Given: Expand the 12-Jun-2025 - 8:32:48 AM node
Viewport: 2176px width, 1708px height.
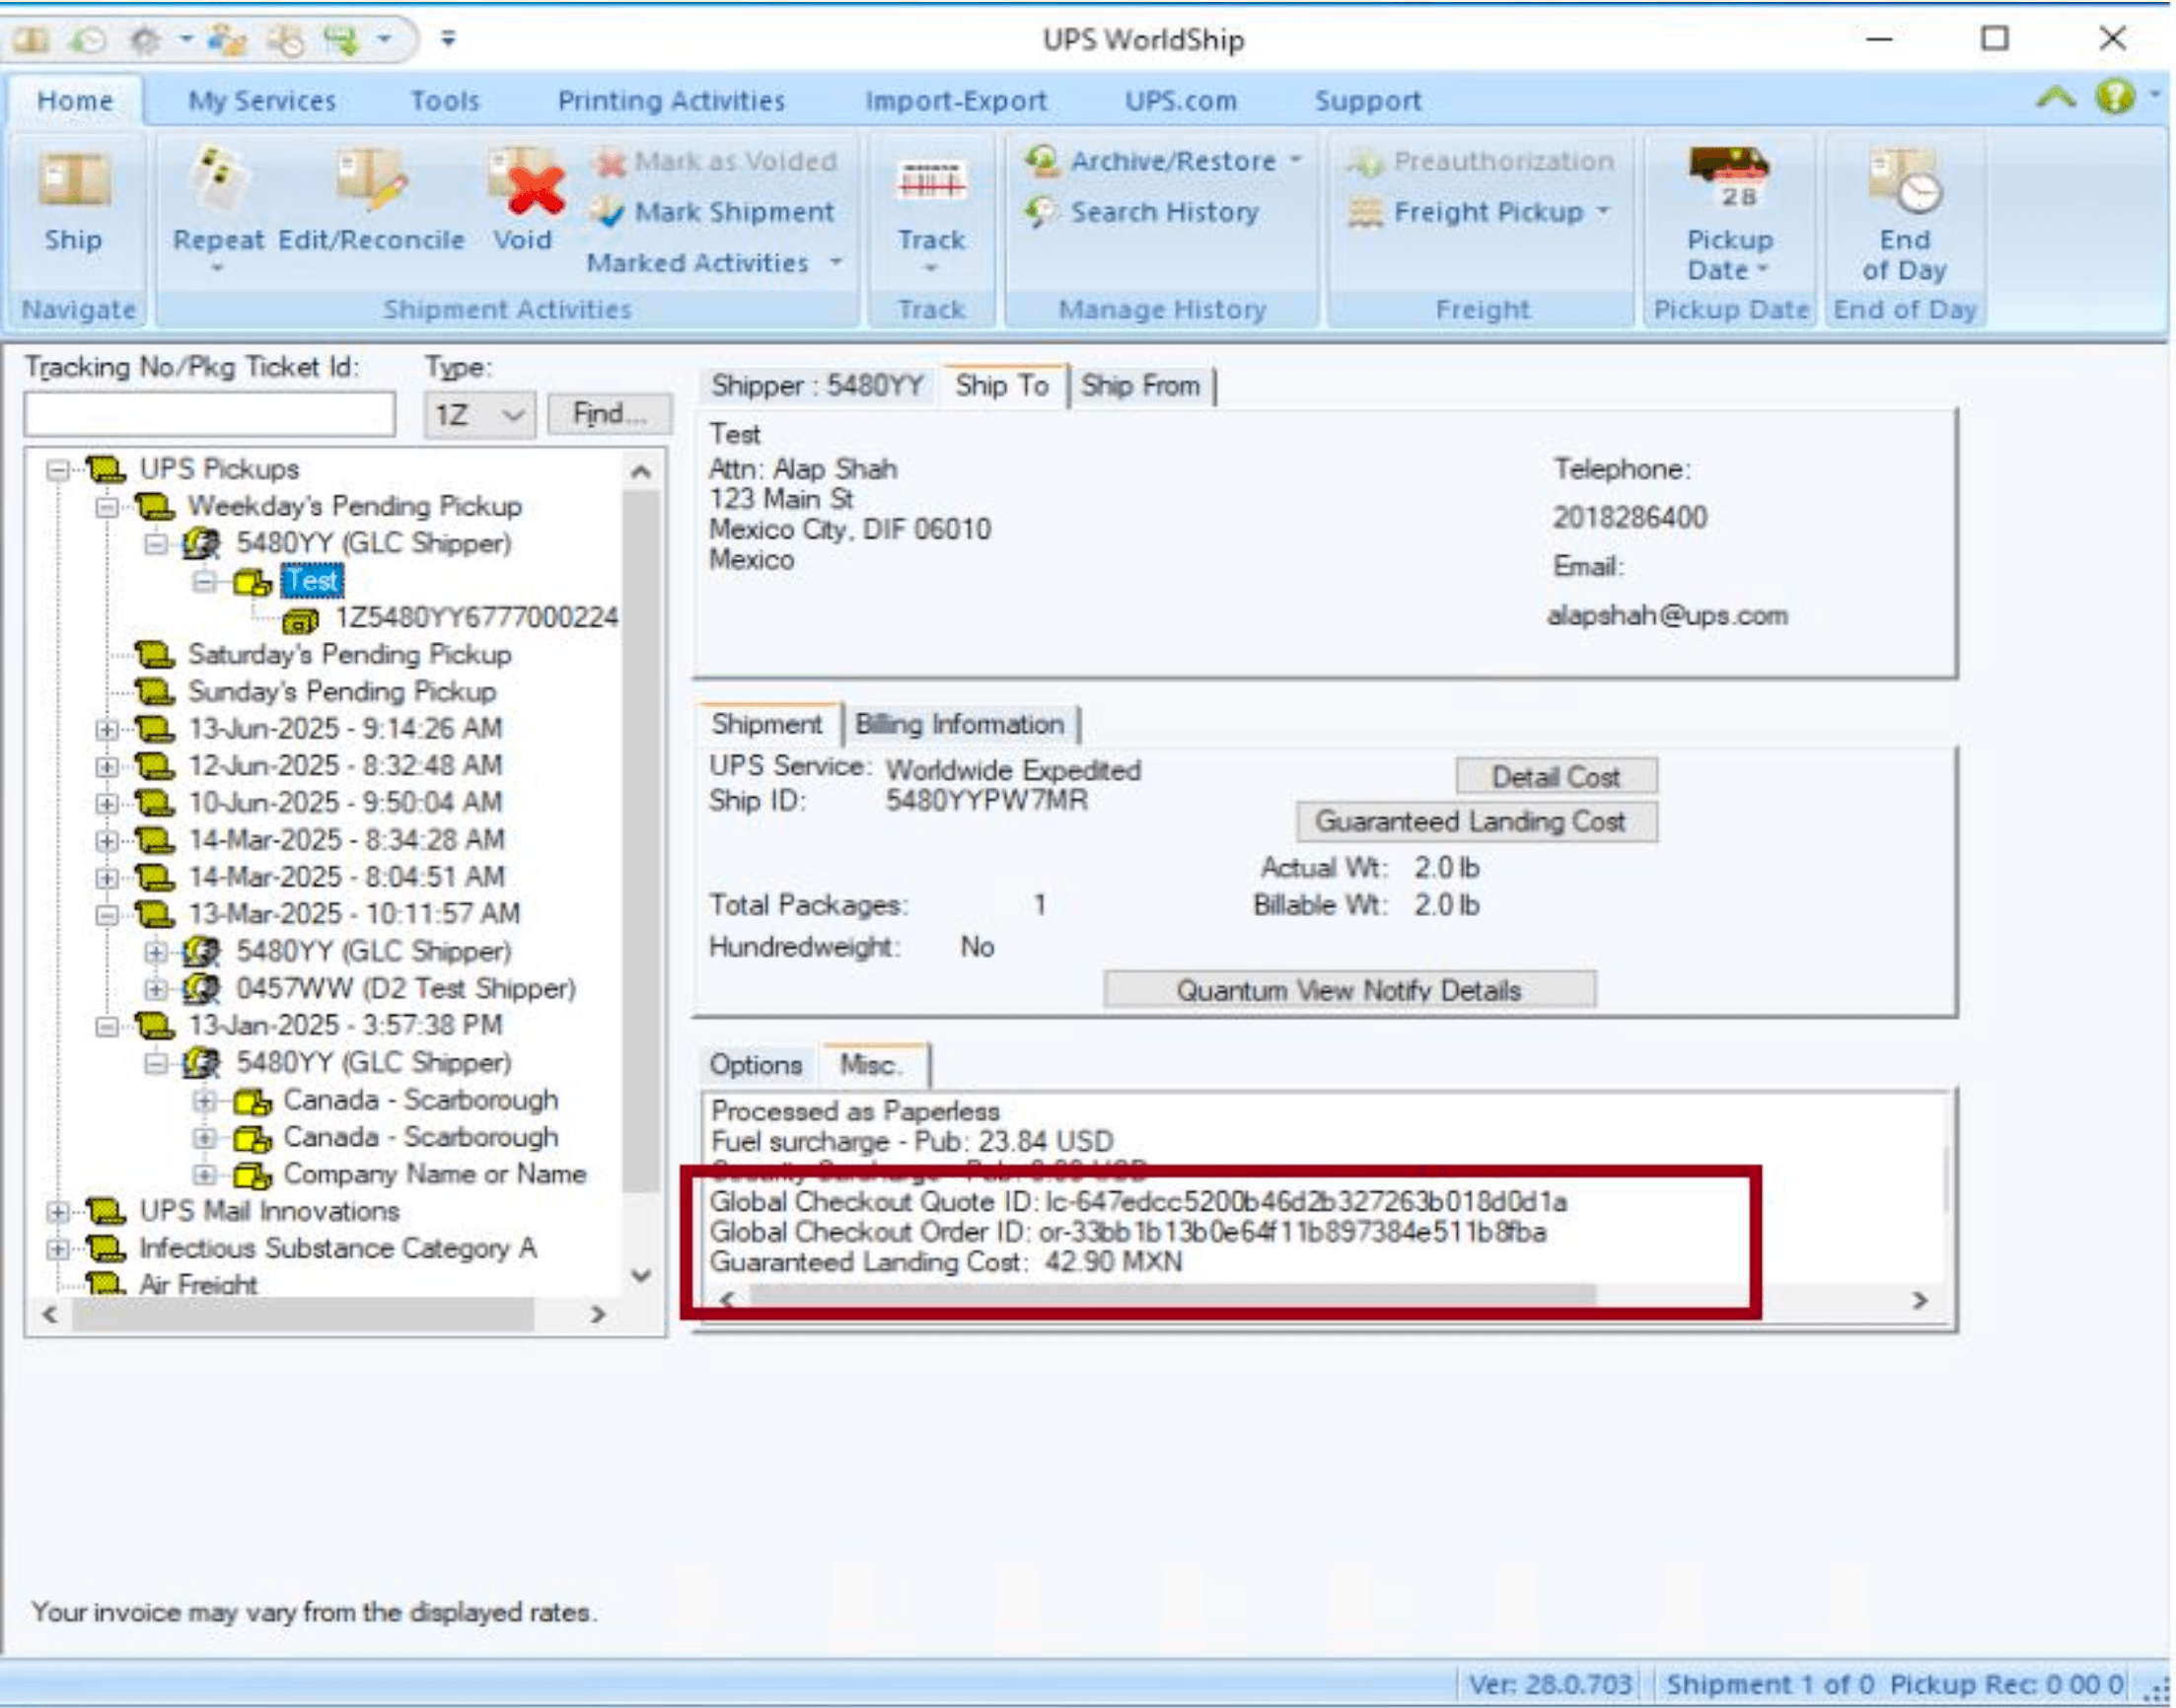Looking at the screenshot, I should pyautogui.click(x=107, y=767).
